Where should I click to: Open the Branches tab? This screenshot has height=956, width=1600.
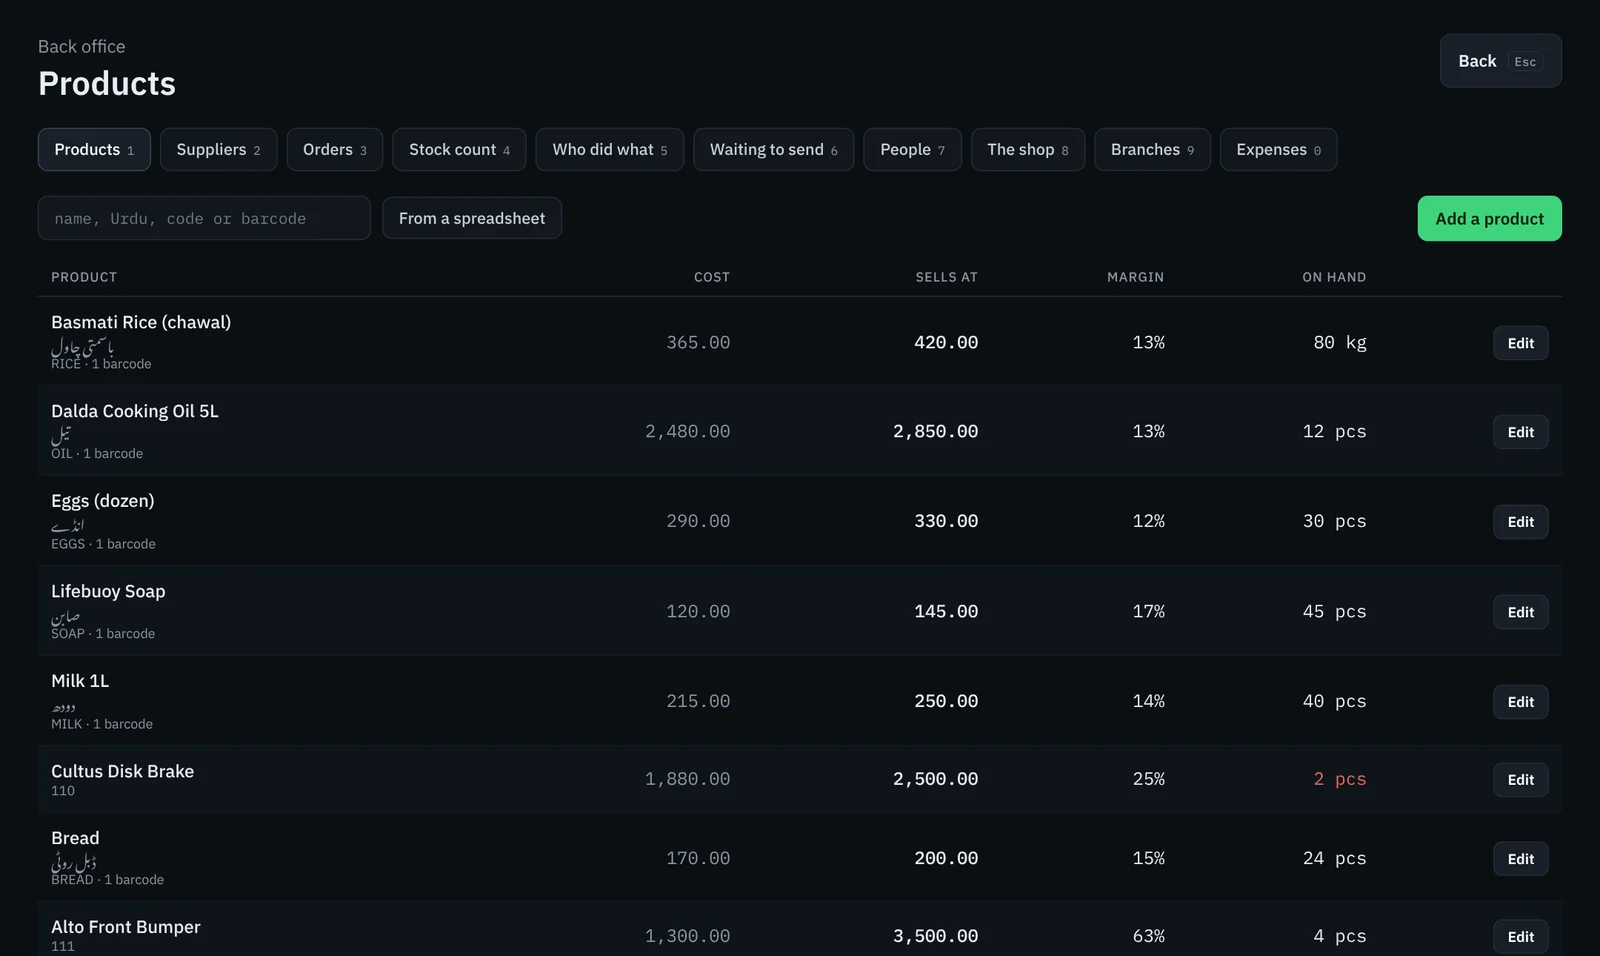pyautogui.click(x=1152, y=149)
